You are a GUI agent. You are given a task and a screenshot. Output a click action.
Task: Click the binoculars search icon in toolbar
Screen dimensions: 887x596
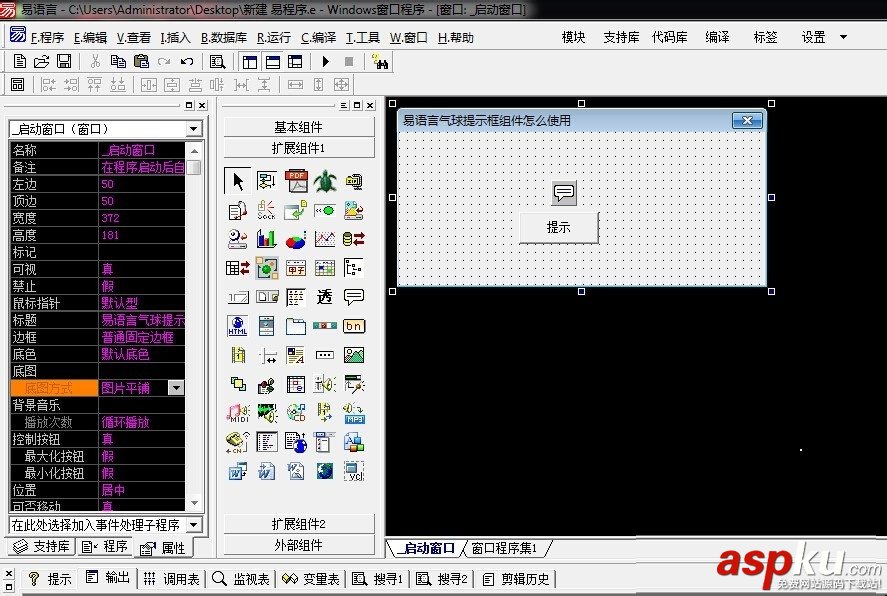click(x=380, y=62)
